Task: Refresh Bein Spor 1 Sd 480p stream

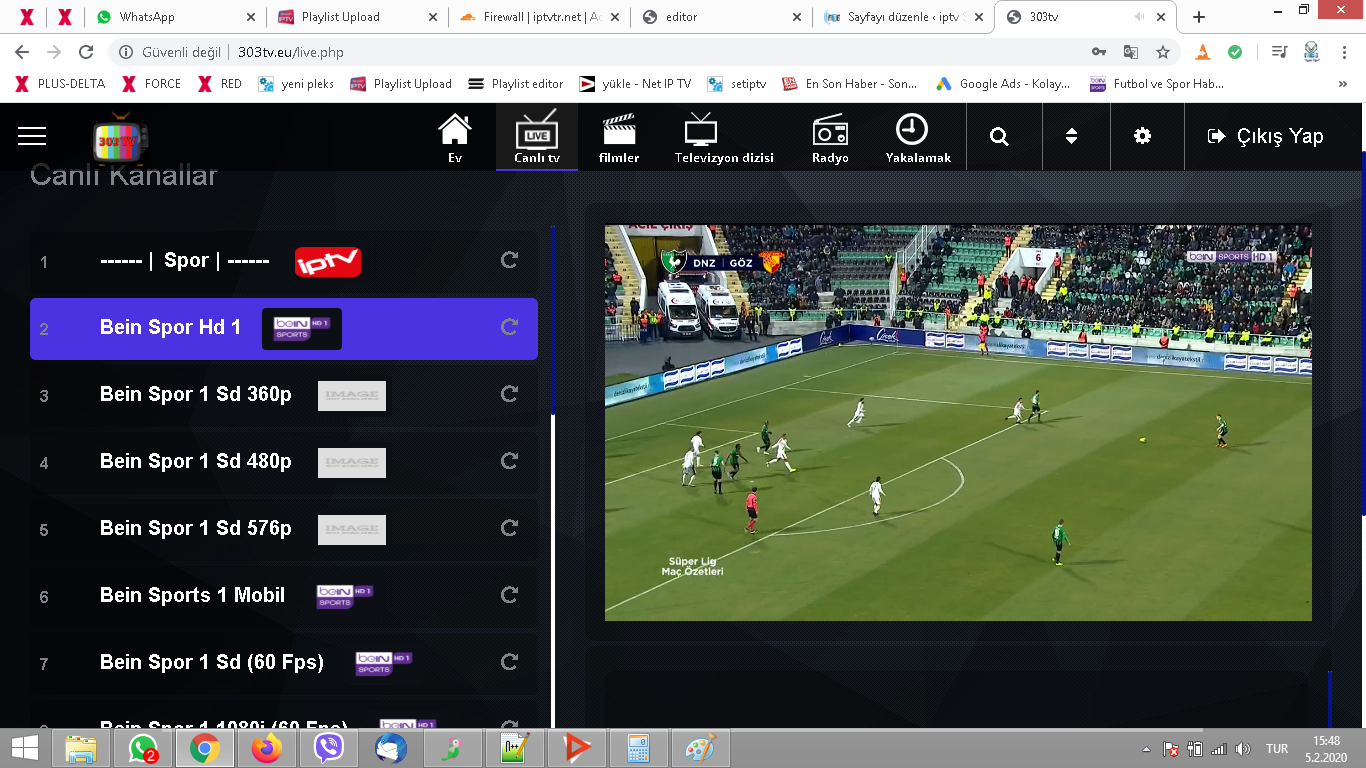Action: pyautogui.click(x=509, y=461)
